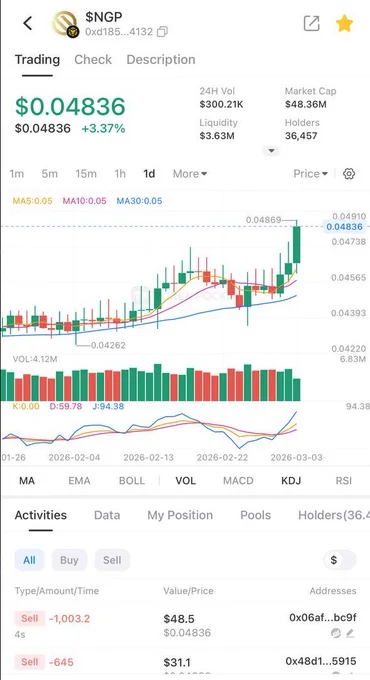Open the Holders tab
This screenshot has width=370, height=680.
[334, 515]
